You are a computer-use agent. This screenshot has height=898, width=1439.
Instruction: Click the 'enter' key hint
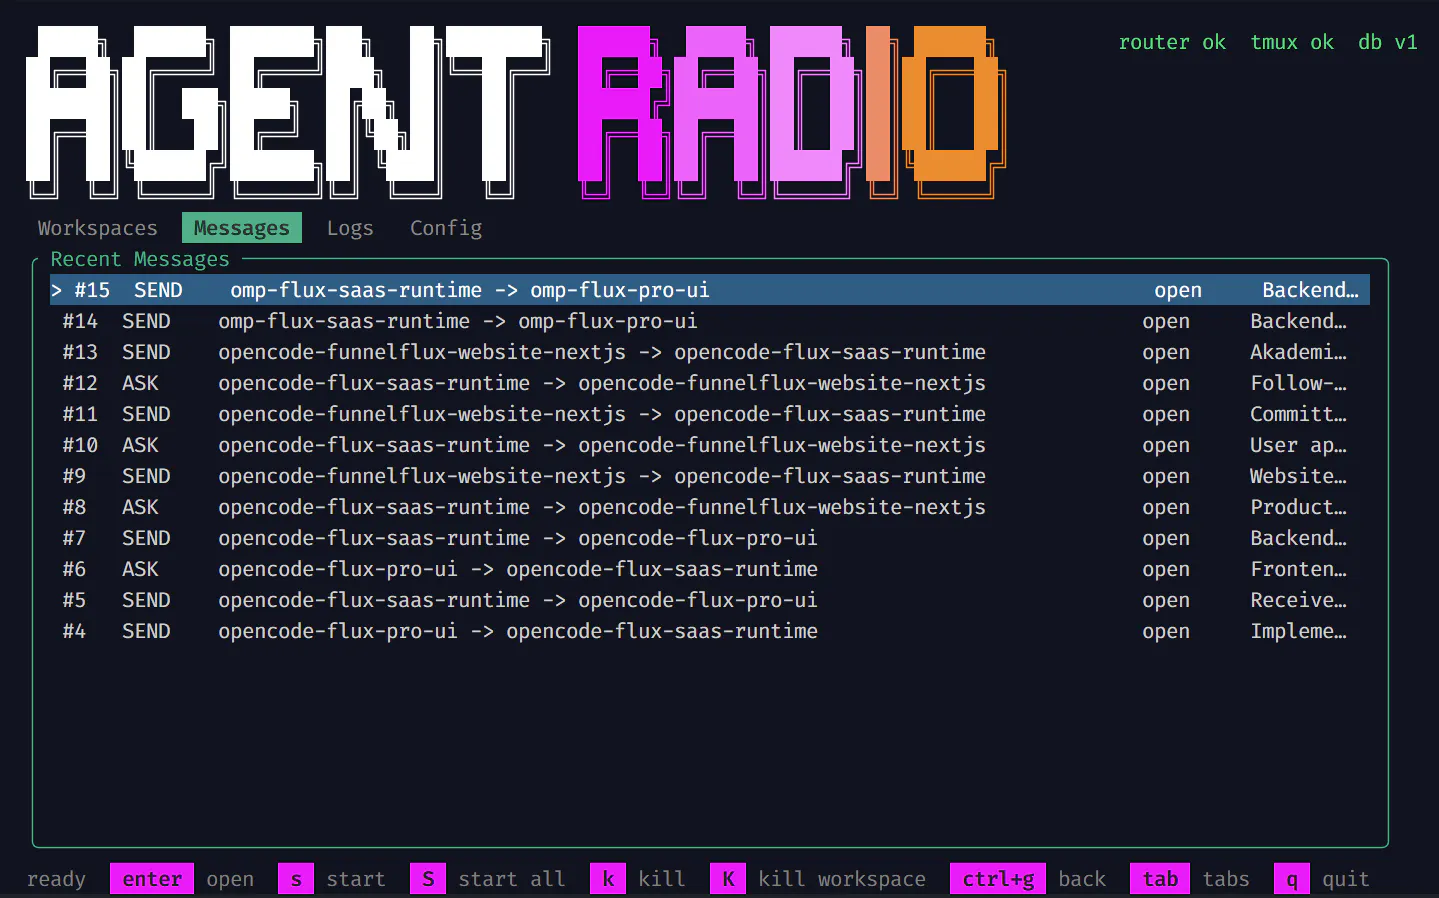pos(152,879)
